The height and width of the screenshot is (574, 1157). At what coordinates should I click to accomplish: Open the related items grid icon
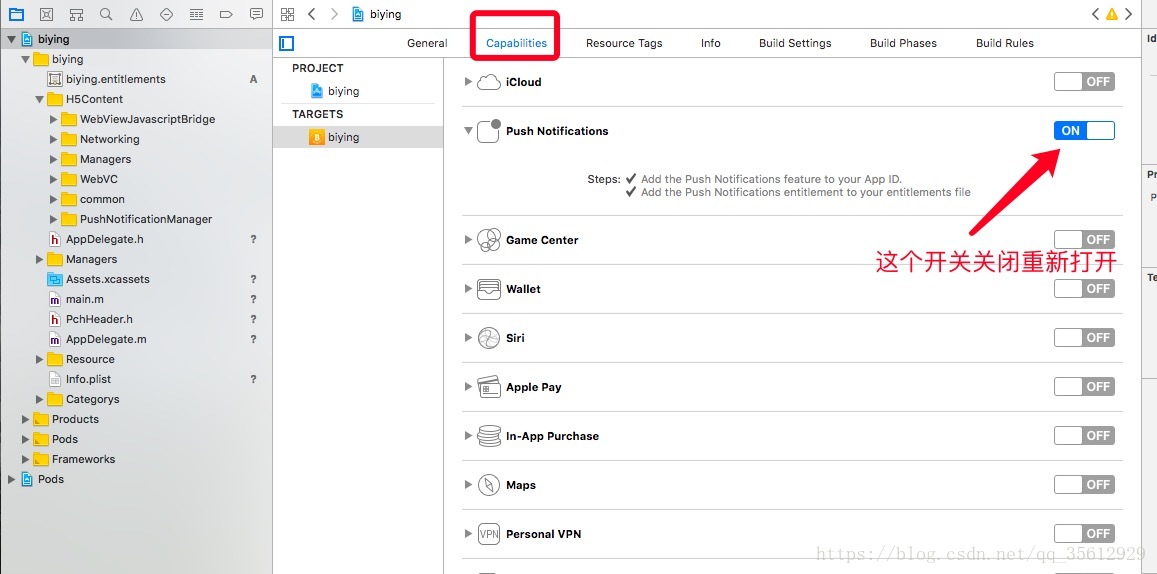tap(288, 14)
